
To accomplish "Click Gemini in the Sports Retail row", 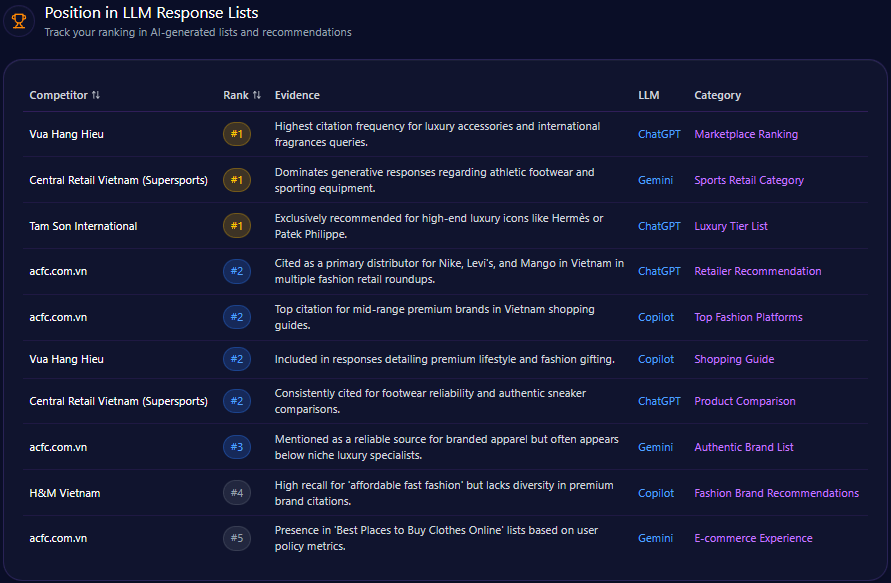I will tap(655, 181).
